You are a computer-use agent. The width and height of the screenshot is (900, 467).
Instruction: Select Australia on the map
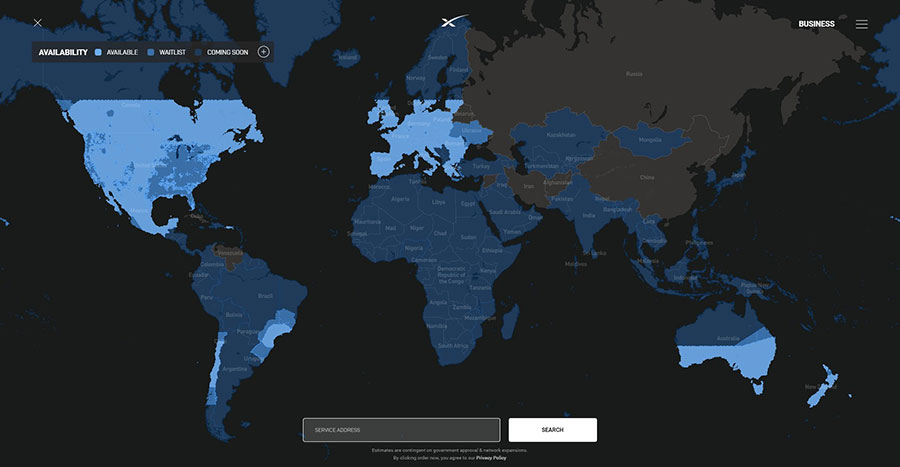coord(726,338)
